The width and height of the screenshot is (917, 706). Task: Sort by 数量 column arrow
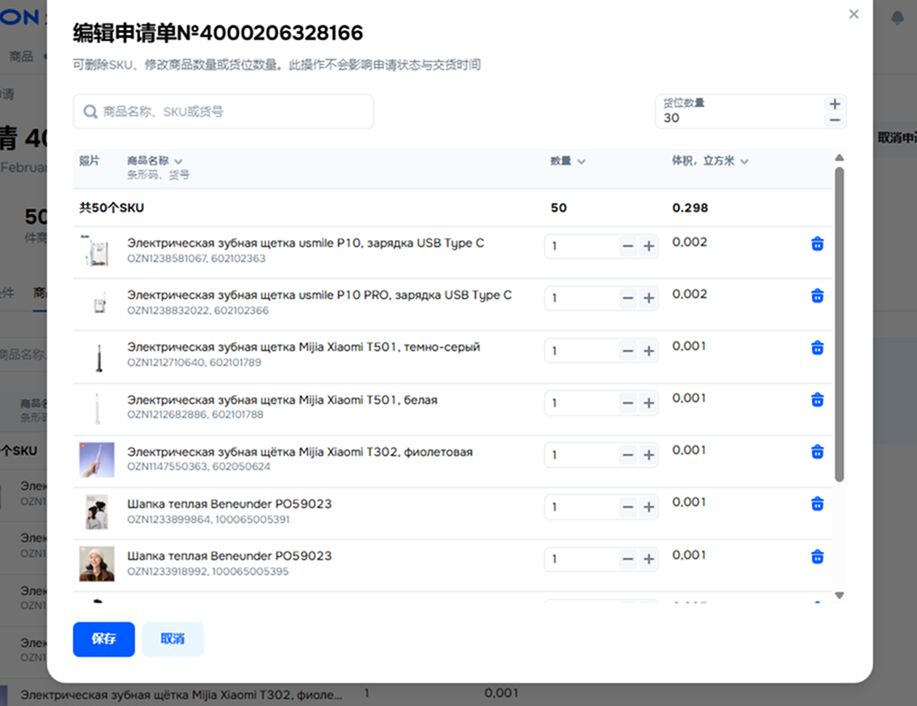581,161
